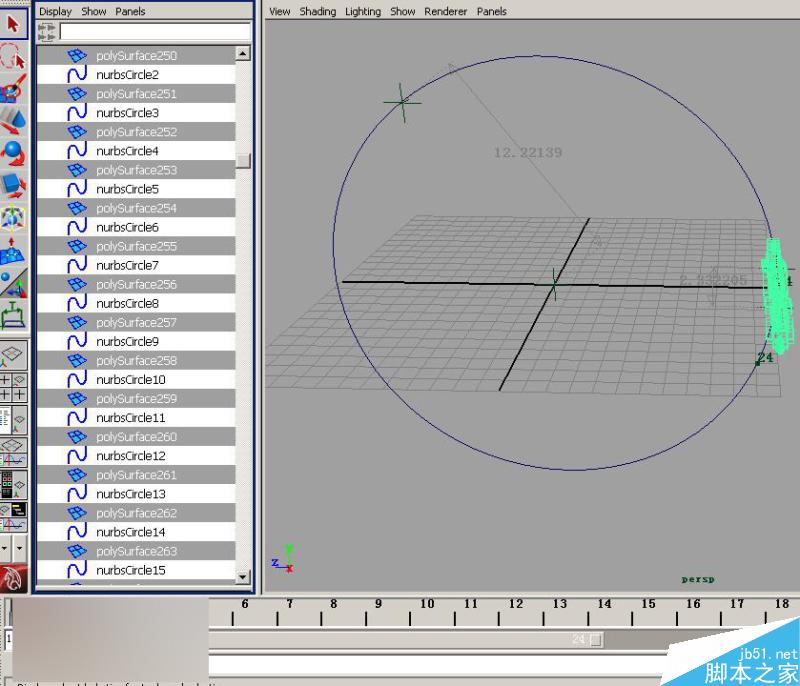Select nurbsCircle8 in the outliner
Image resolution: width=800 pixels, height=686 pixels.
click(136, 303)
